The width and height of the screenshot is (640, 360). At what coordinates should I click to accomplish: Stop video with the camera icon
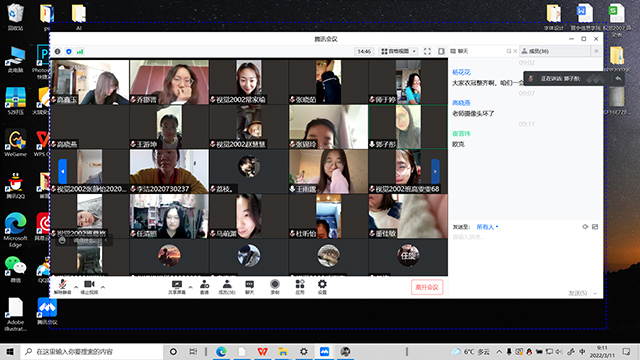[x=89, y=287]
